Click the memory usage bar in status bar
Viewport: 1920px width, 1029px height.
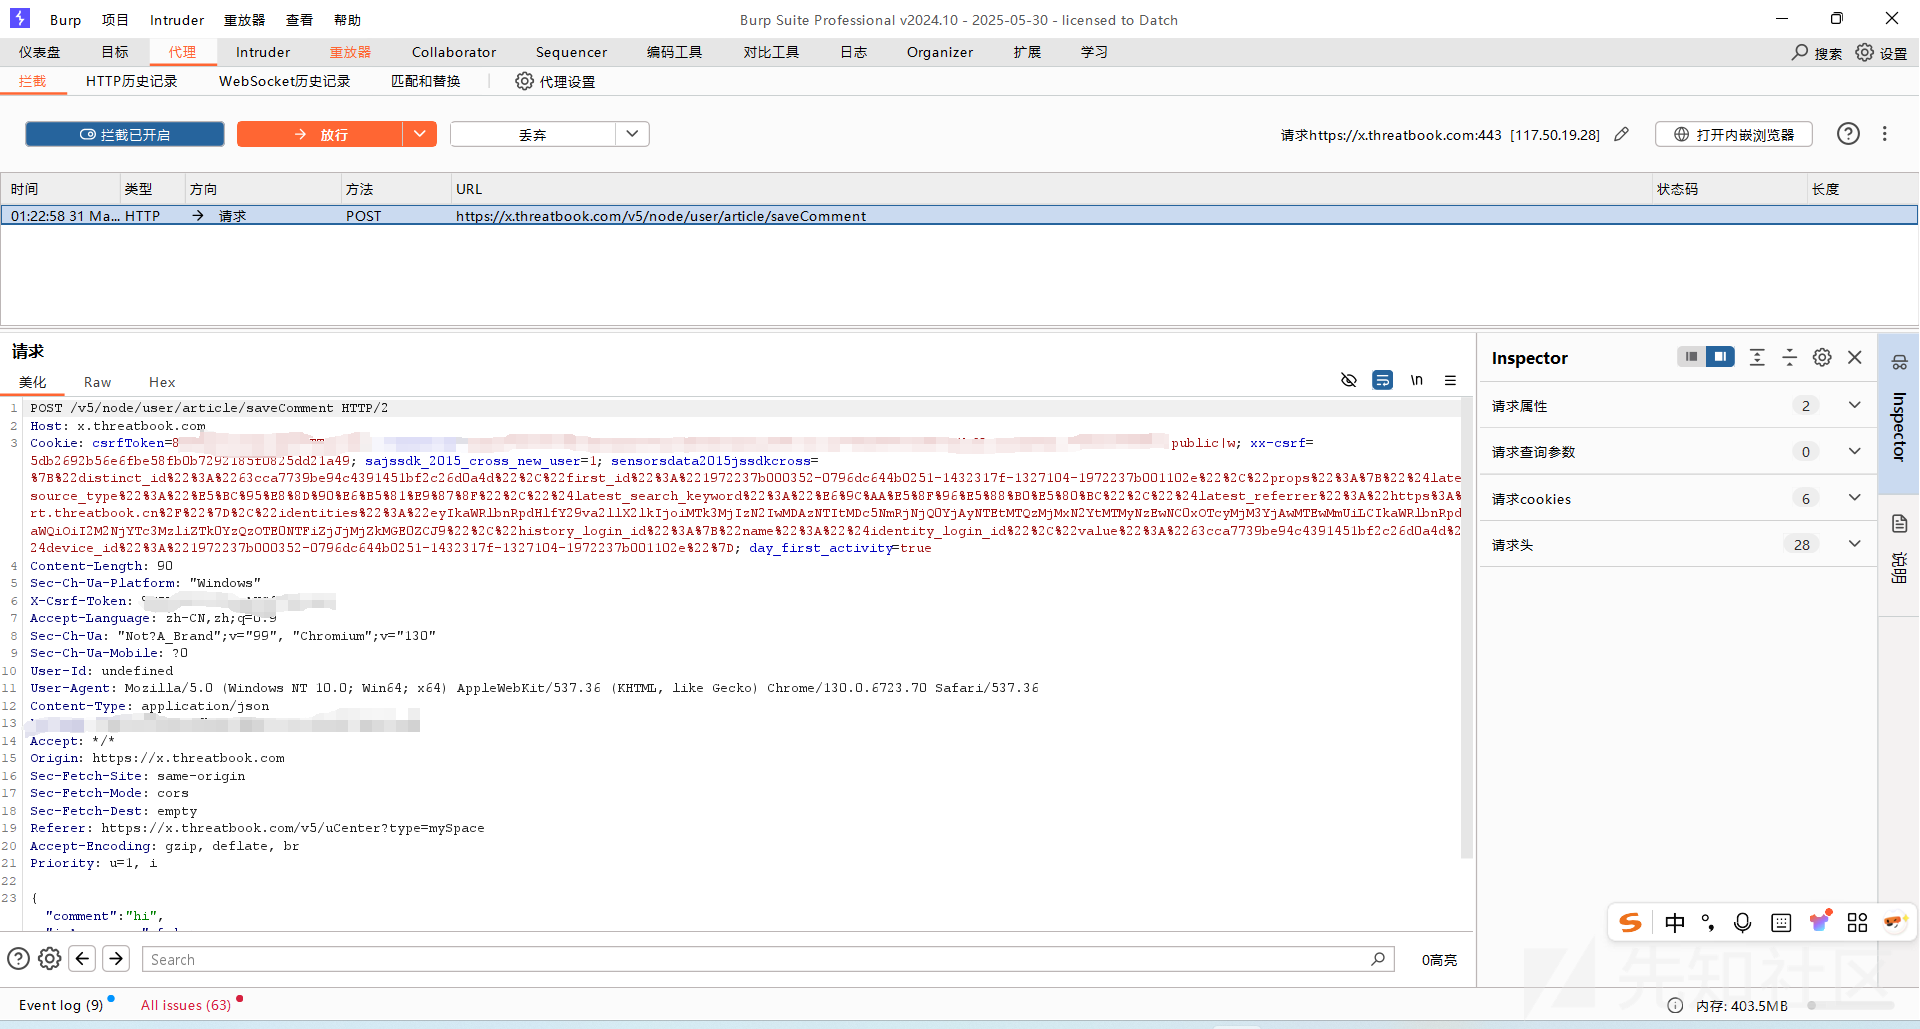1850,1006
